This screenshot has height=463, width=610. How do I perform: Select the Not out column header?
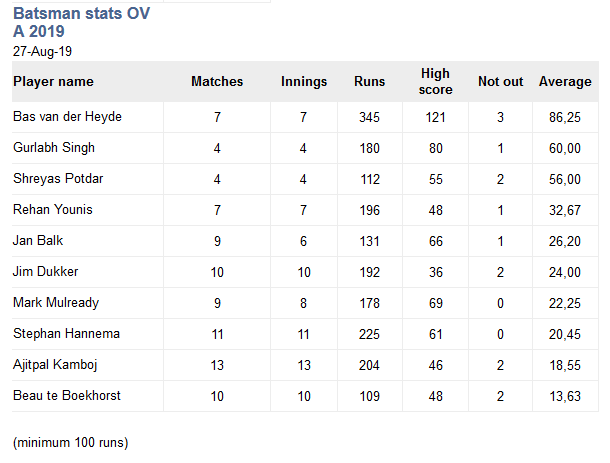coord(500,81)
